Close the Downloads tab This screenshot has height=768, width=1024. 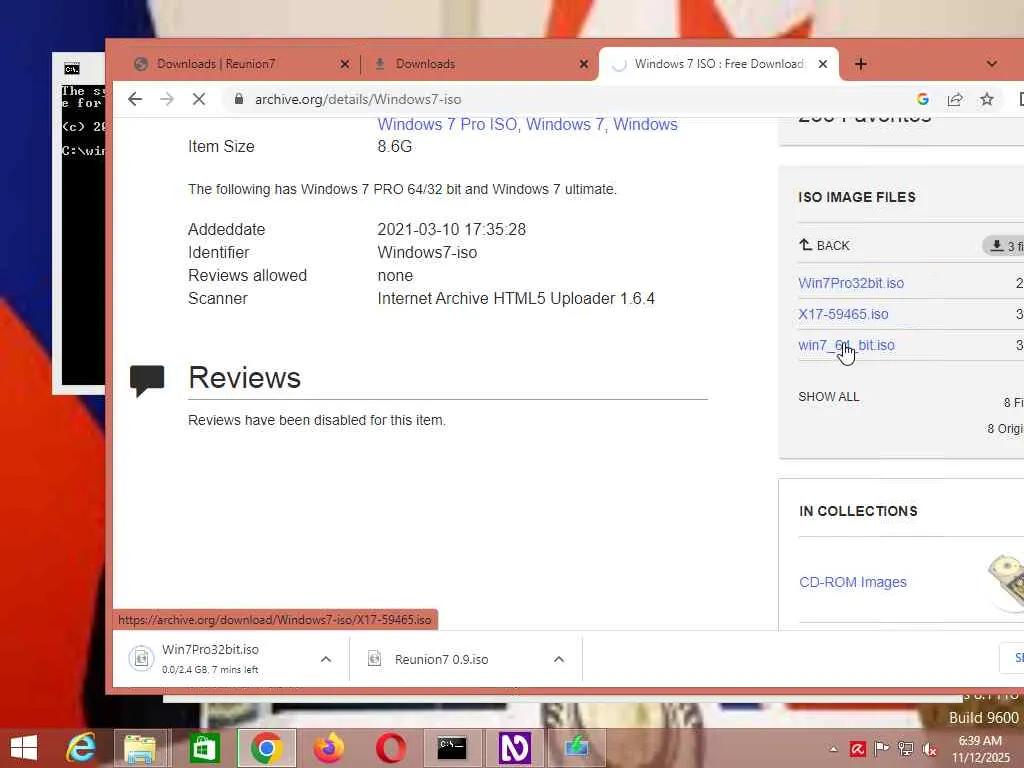(x=584, y=64)
